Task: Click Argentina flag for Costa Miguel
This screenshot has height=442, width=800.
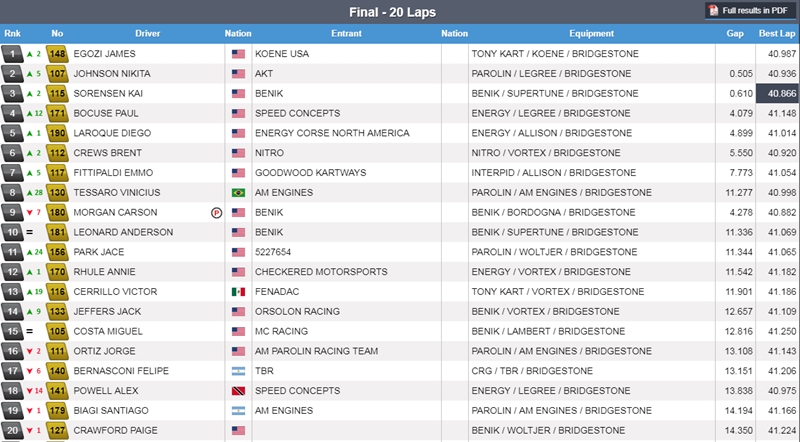Action: point(238,331)
